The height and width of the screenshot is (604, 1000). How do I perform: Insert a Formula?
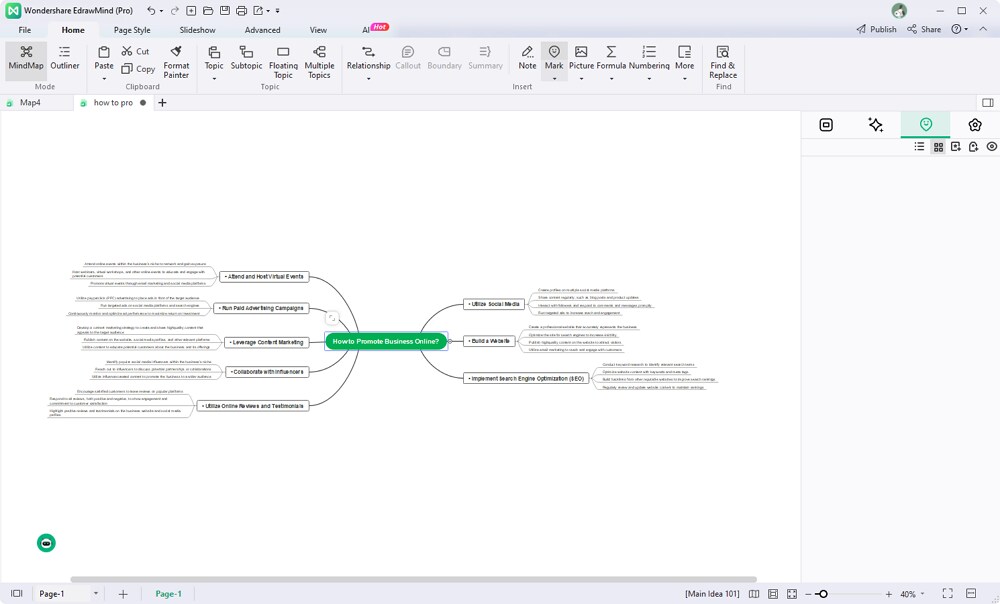[x=611, y=57]
